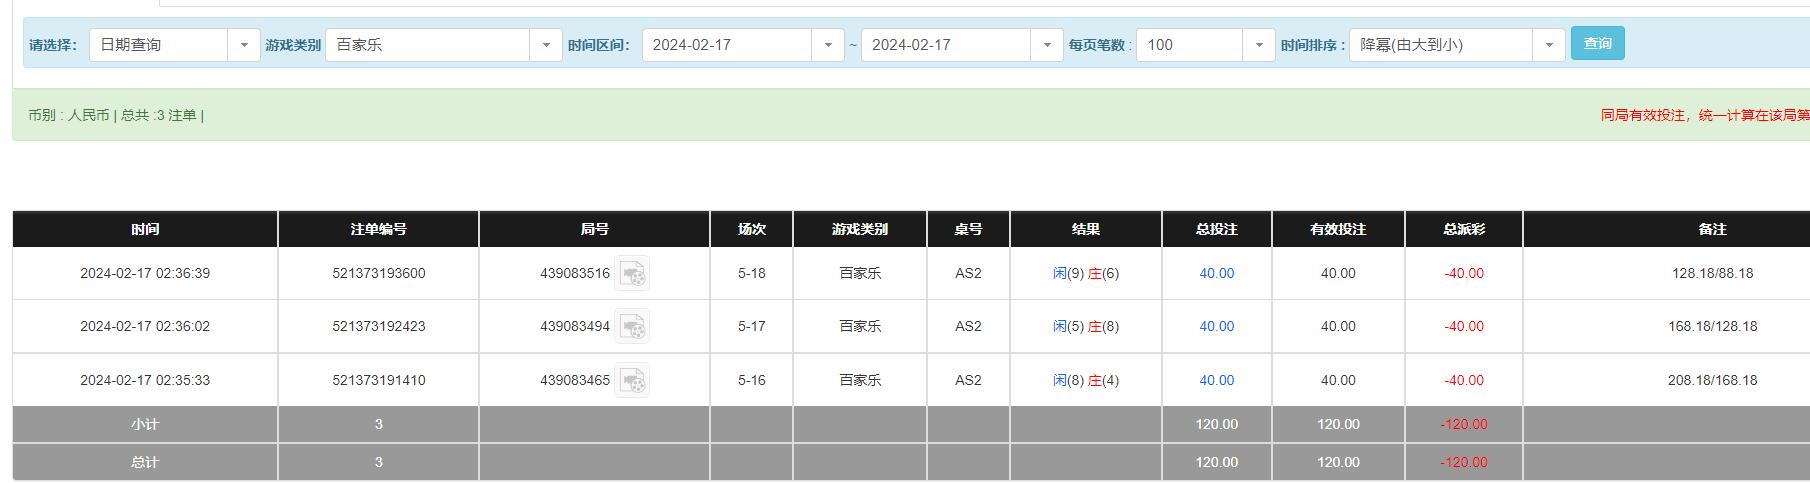This screenshot has height=483, width=1810.
Task: Click bet number 521373192423
Action: point(379,326)
